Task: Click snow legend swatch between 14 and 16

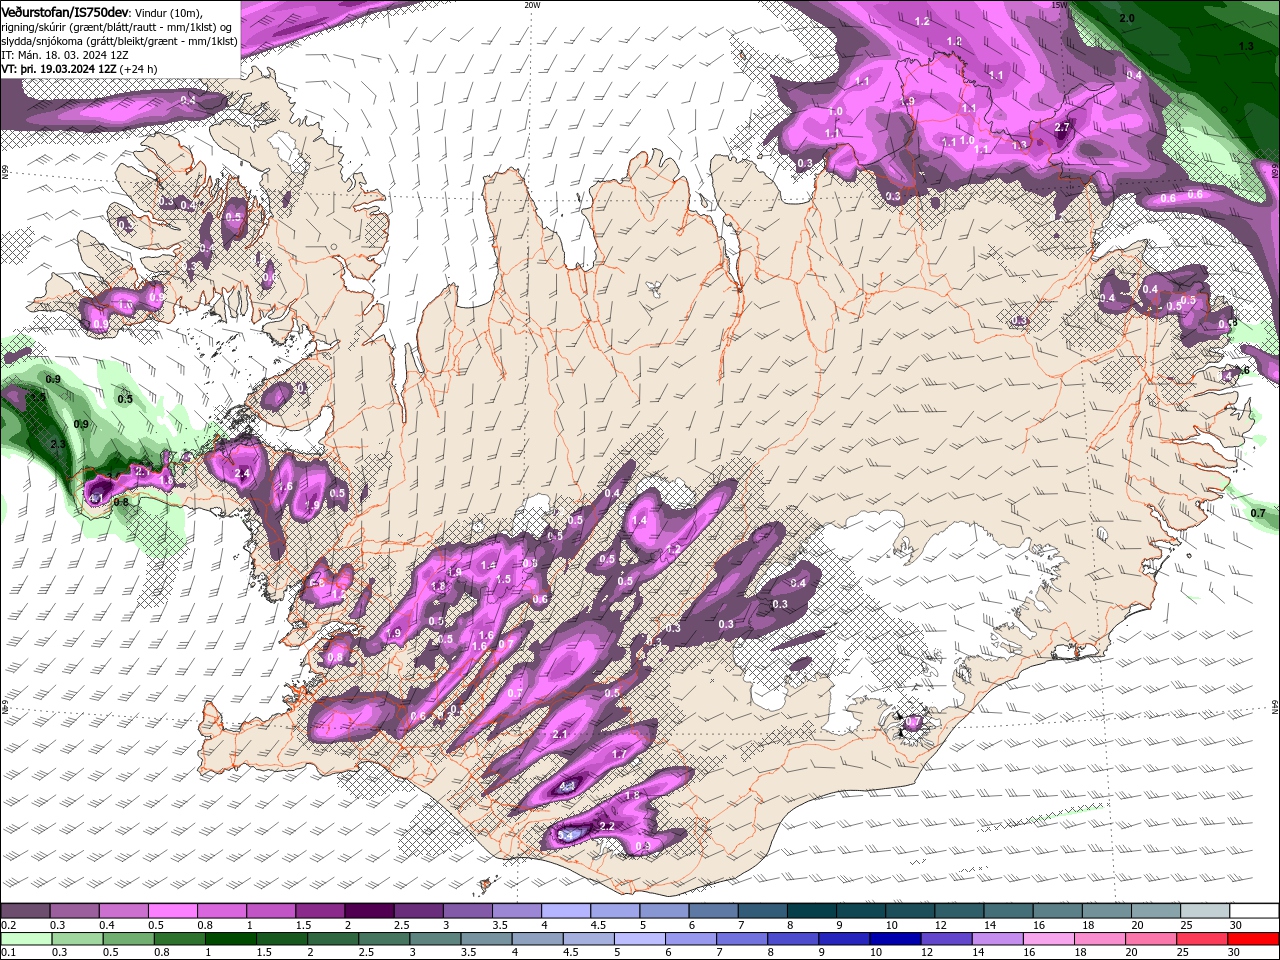Action: pos(1009,910)
